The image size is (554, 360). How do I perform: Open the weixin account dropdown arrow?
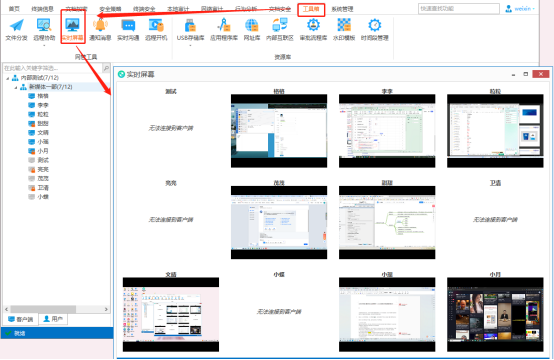click(x=534, y=9)
